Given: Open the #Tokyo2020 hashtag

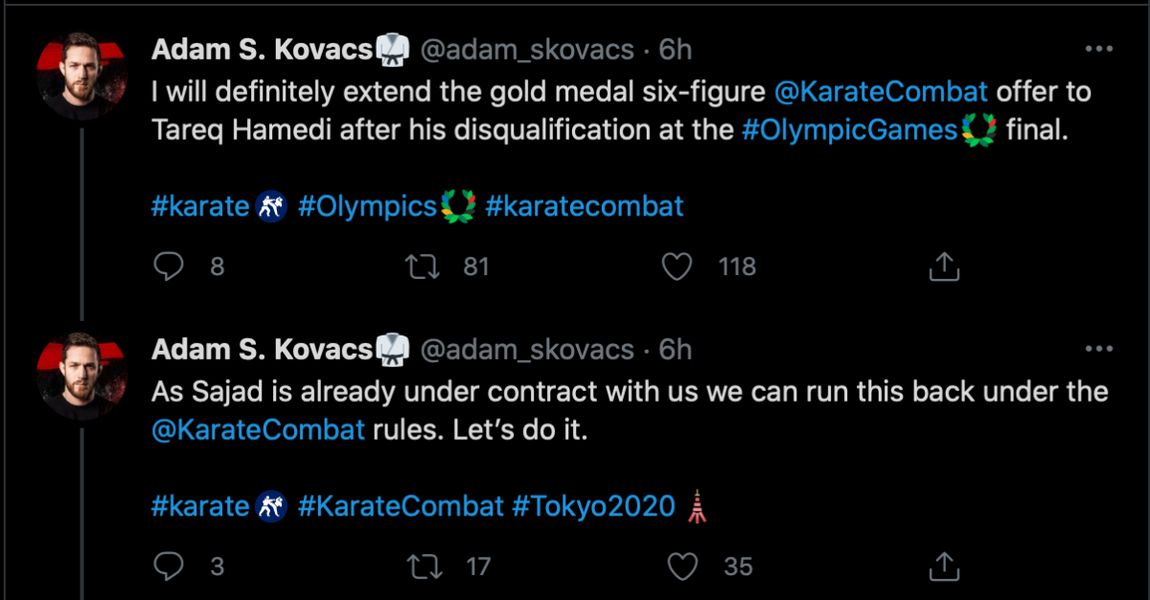Looking at the screenshot, I should pos(594,506).
